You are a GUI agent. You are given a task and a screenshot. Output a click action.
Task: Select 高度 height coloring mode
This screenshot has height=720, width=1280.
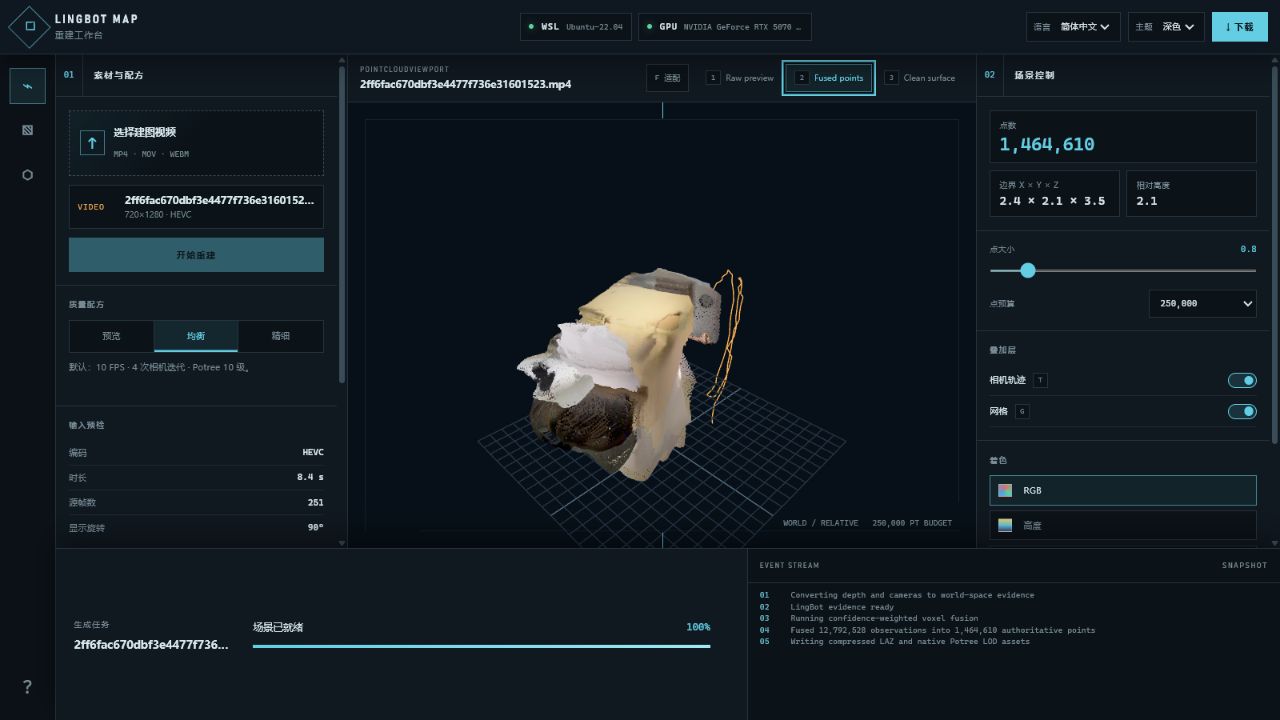(1123, 525)
